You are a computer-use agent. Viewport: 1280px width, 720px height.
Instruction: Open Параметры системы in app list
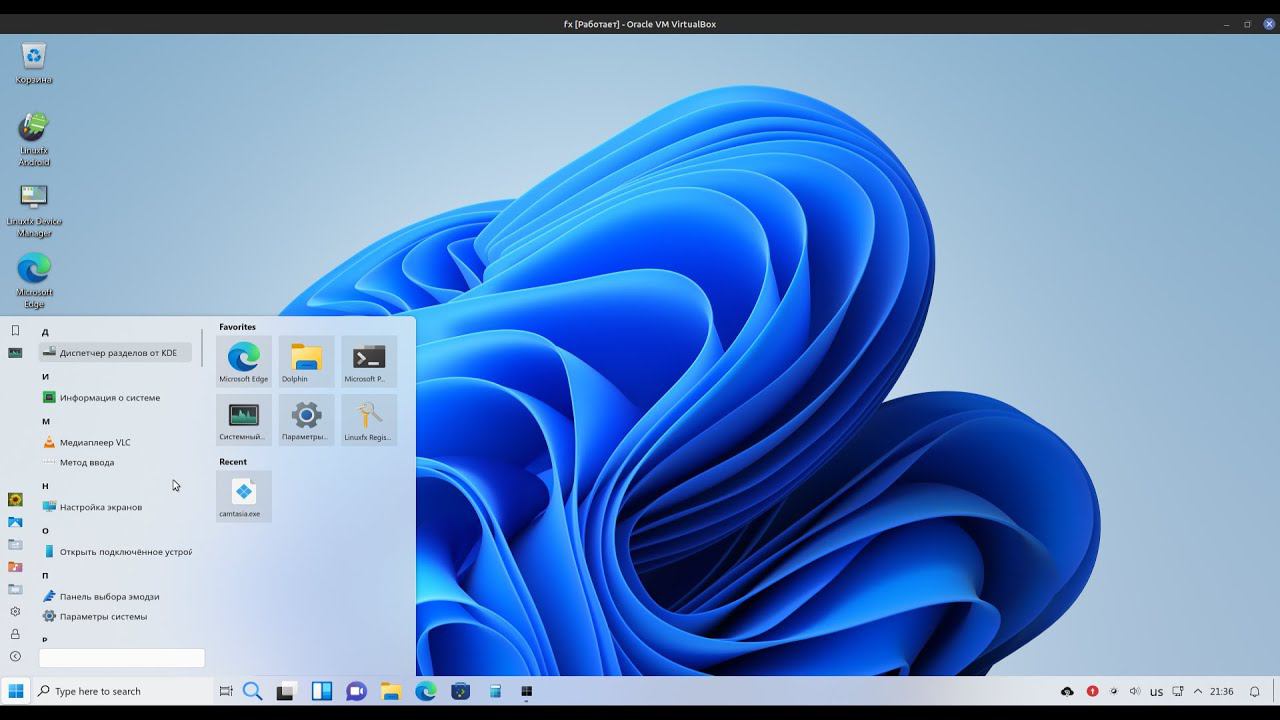point(115,616)
